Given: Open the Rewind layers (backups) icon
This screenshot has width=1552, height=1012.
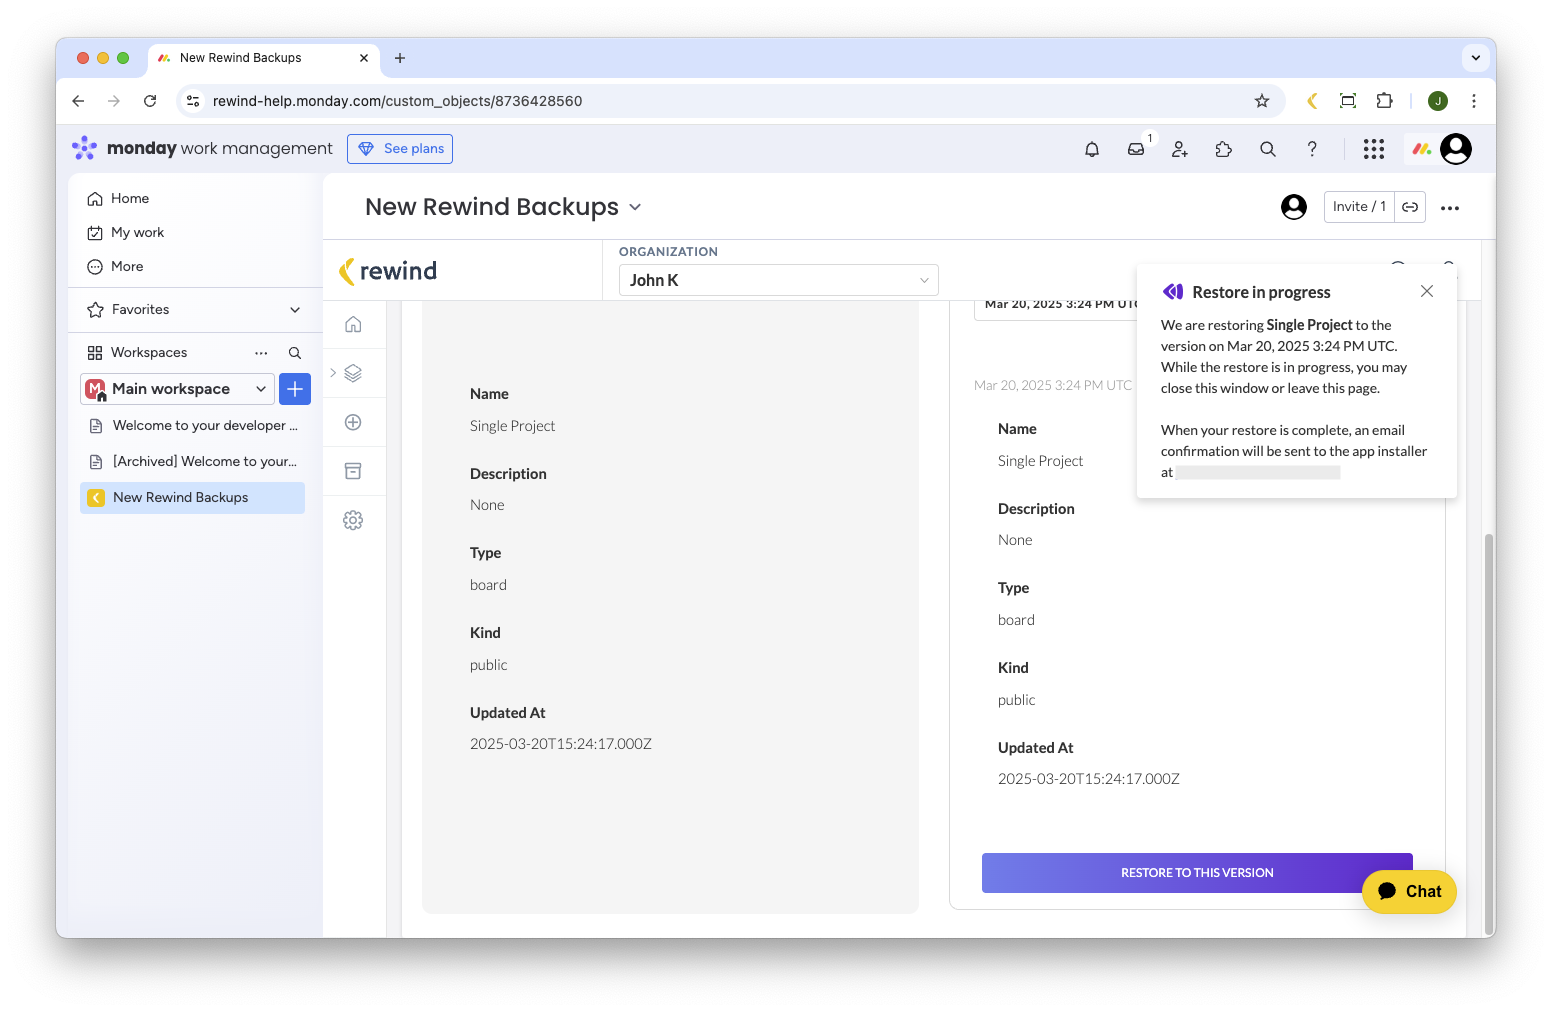Looking at the screenshot, I should 353,373.
